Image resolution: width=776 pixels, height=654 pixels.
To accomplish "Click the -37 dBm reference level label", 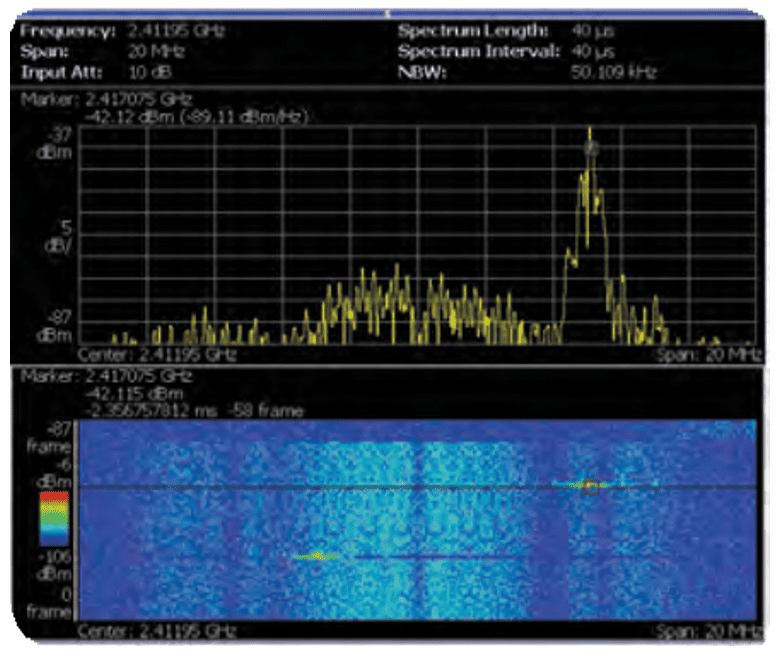I will tap(51, 140).
